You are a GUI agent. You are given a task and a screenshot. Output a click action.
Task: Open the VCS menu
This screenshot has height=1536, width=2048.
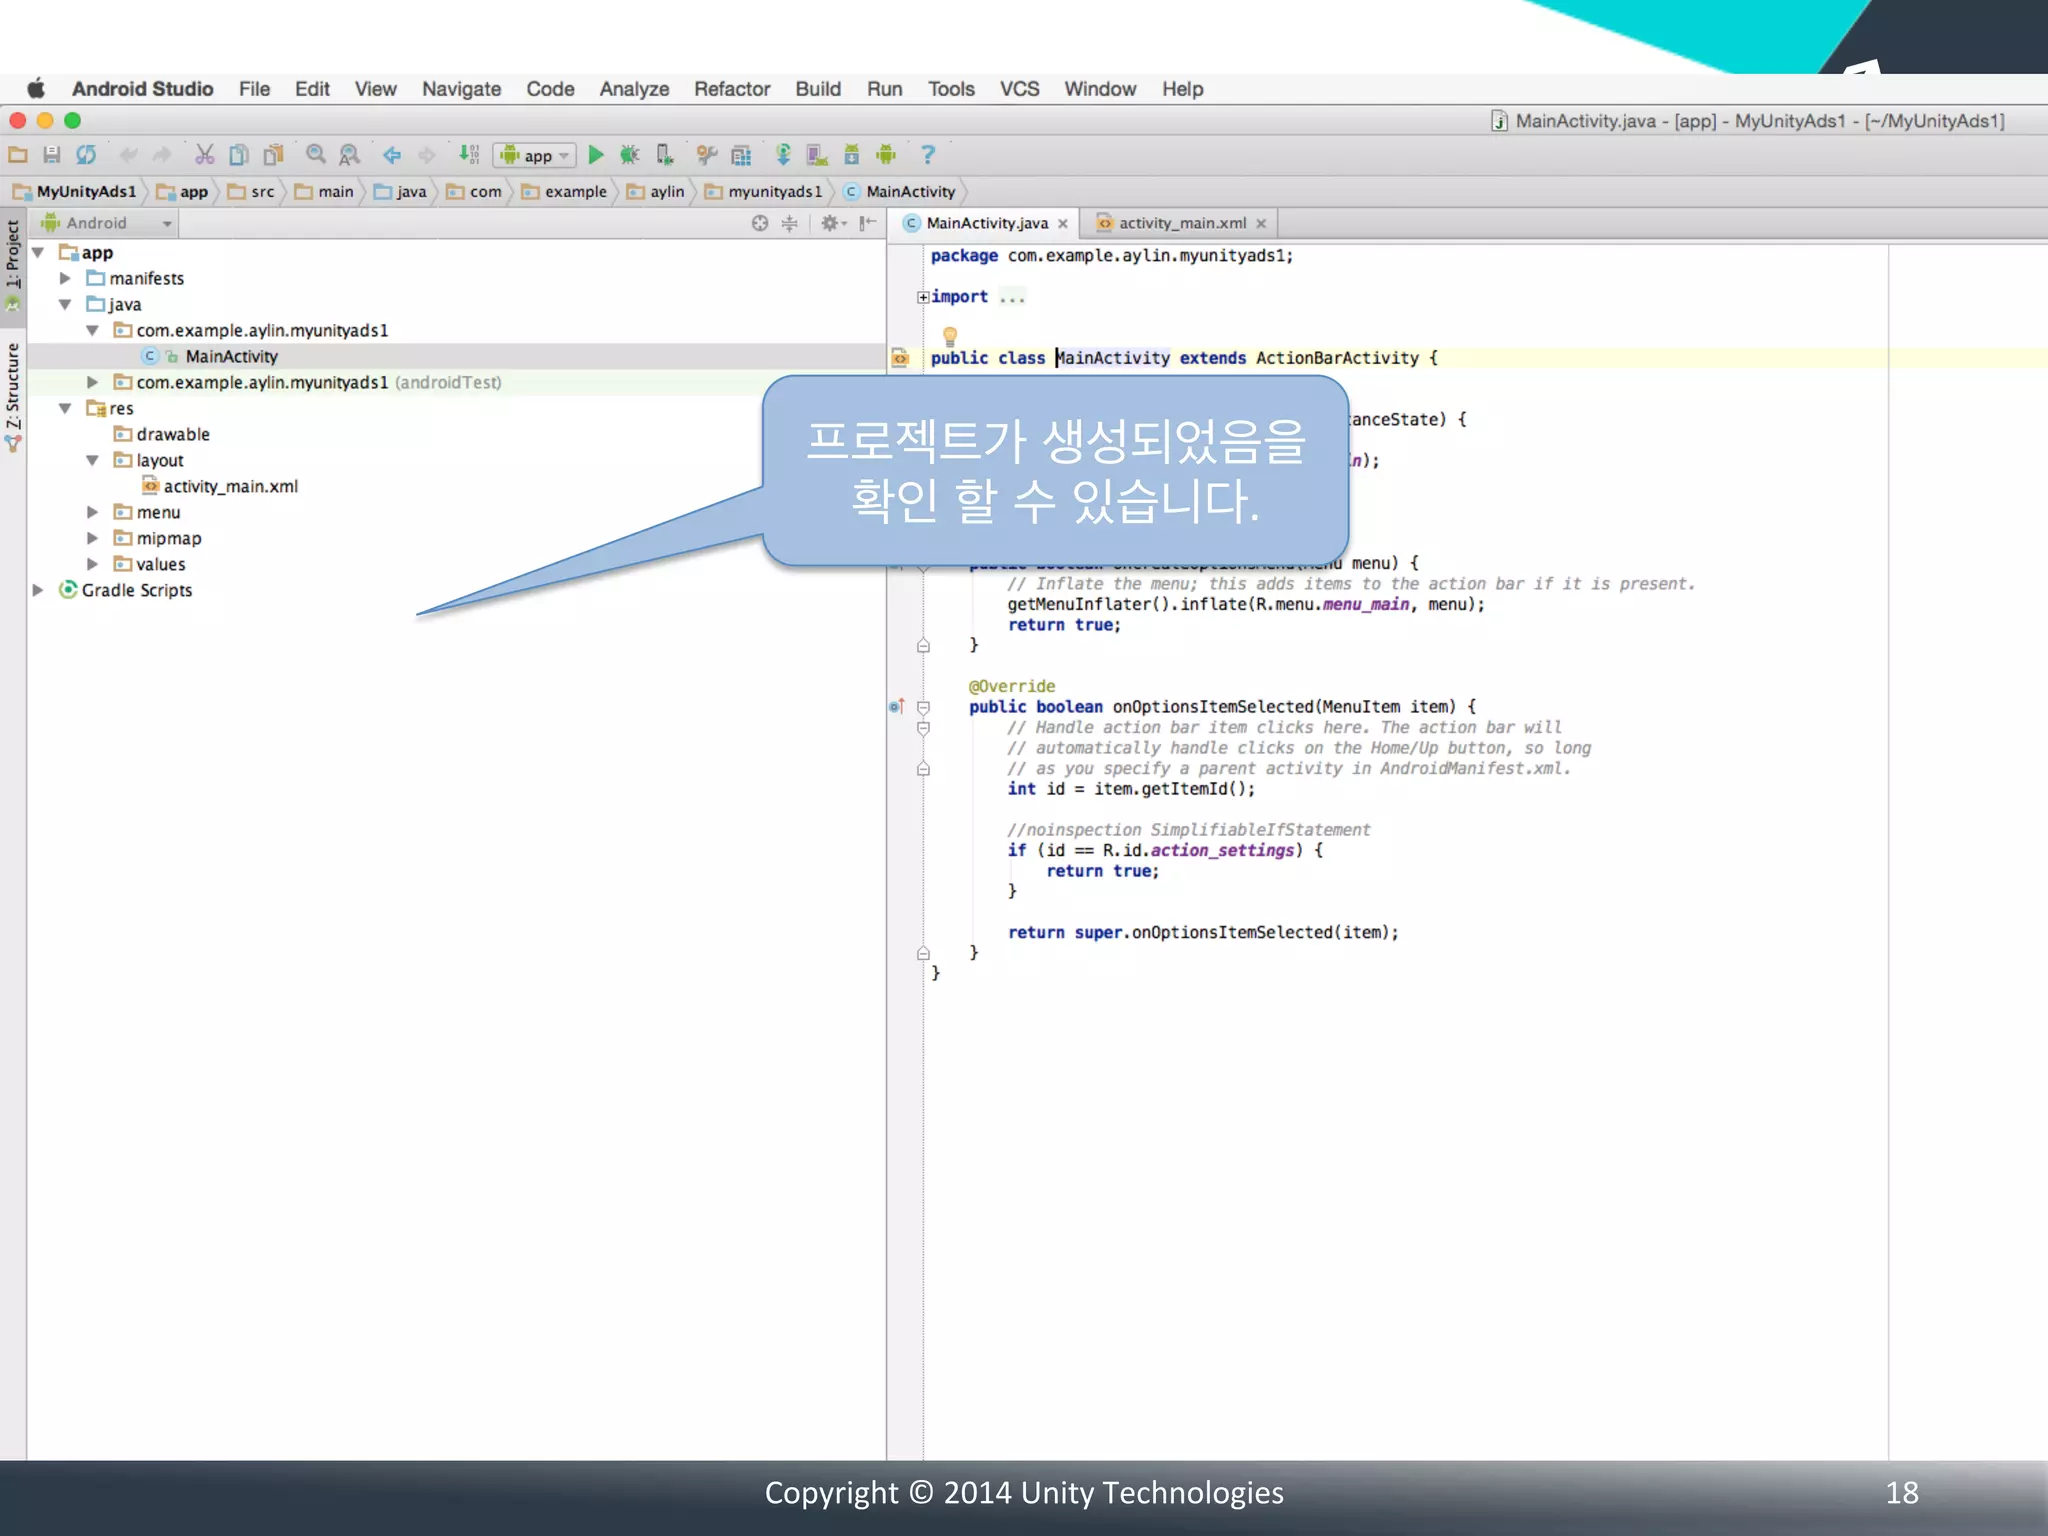tap(1020, 89)
